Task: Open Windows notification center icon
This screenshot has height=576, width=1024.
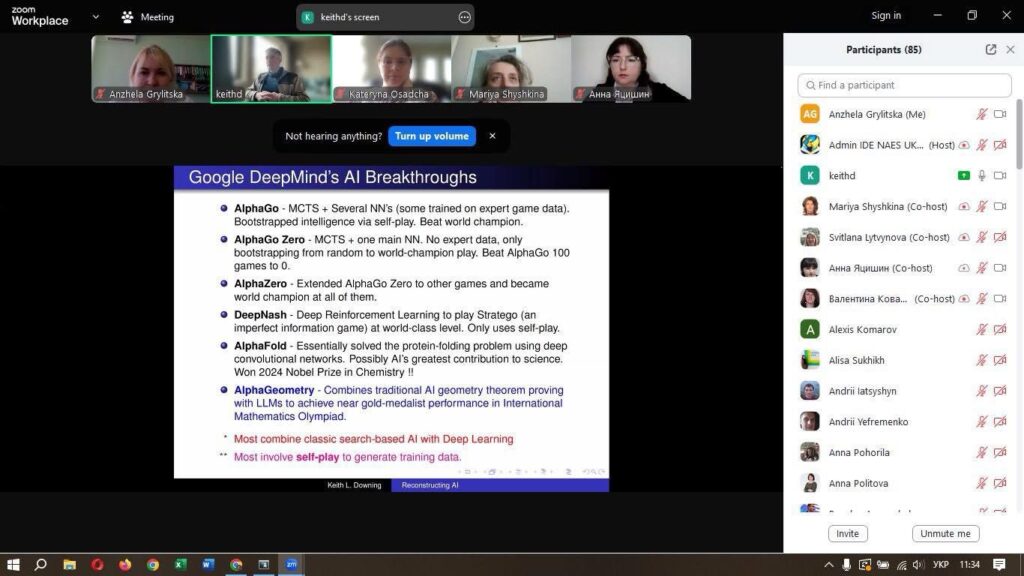Action: (999, 565)
